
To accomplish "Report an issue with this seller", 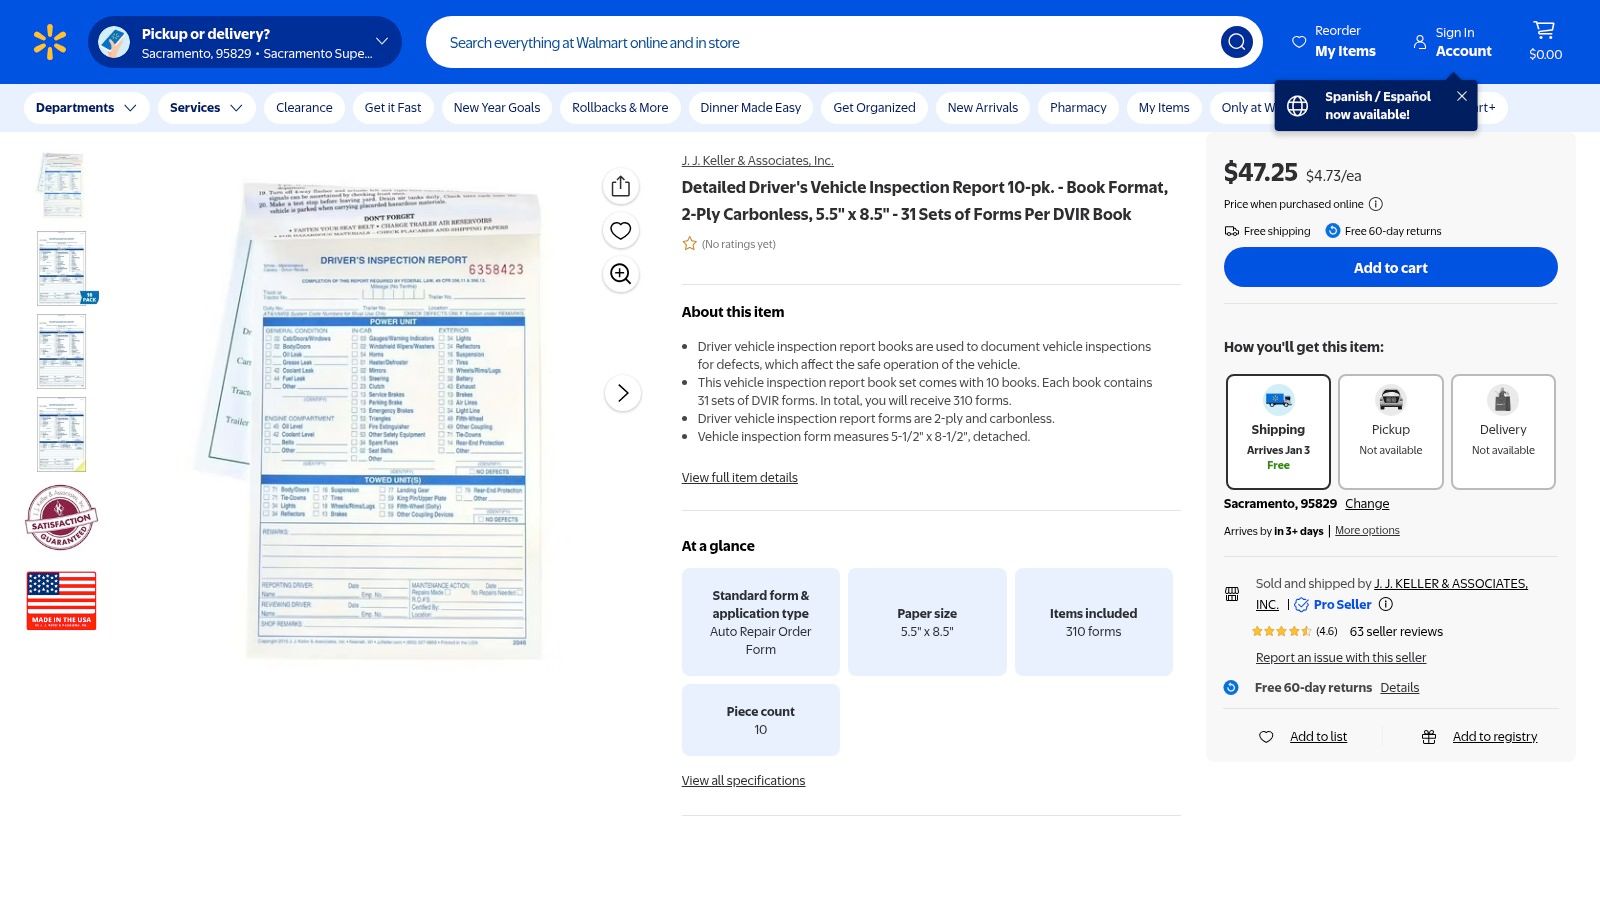I will (1341, 658).
